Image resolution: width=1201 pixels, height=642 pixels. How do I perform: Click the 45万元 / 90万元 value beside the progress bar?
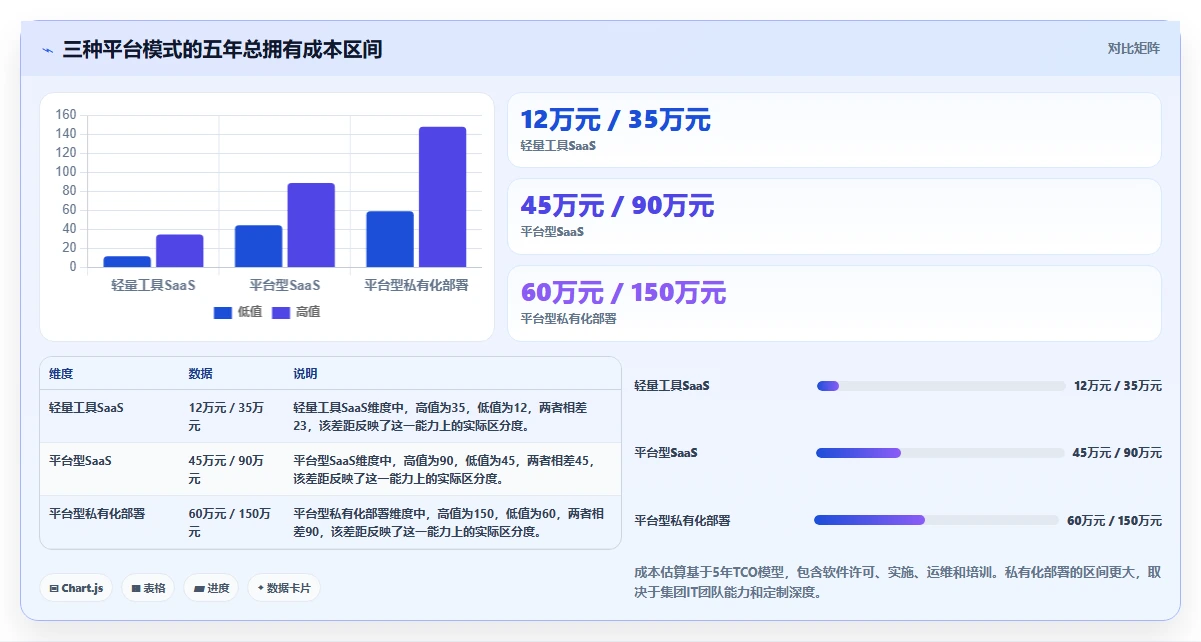pyautogui.click(x=1117, y=453)
